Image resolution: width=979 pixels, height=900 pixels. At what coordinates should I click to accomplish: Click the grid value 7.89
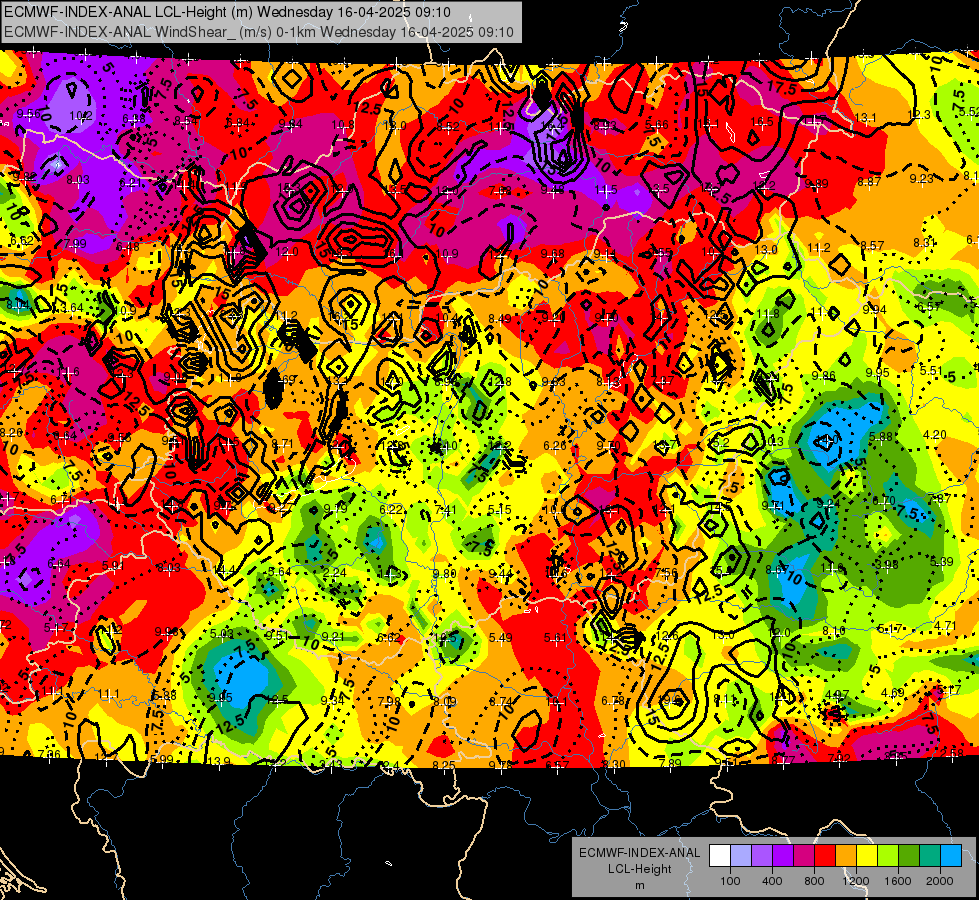click(670, 764)
